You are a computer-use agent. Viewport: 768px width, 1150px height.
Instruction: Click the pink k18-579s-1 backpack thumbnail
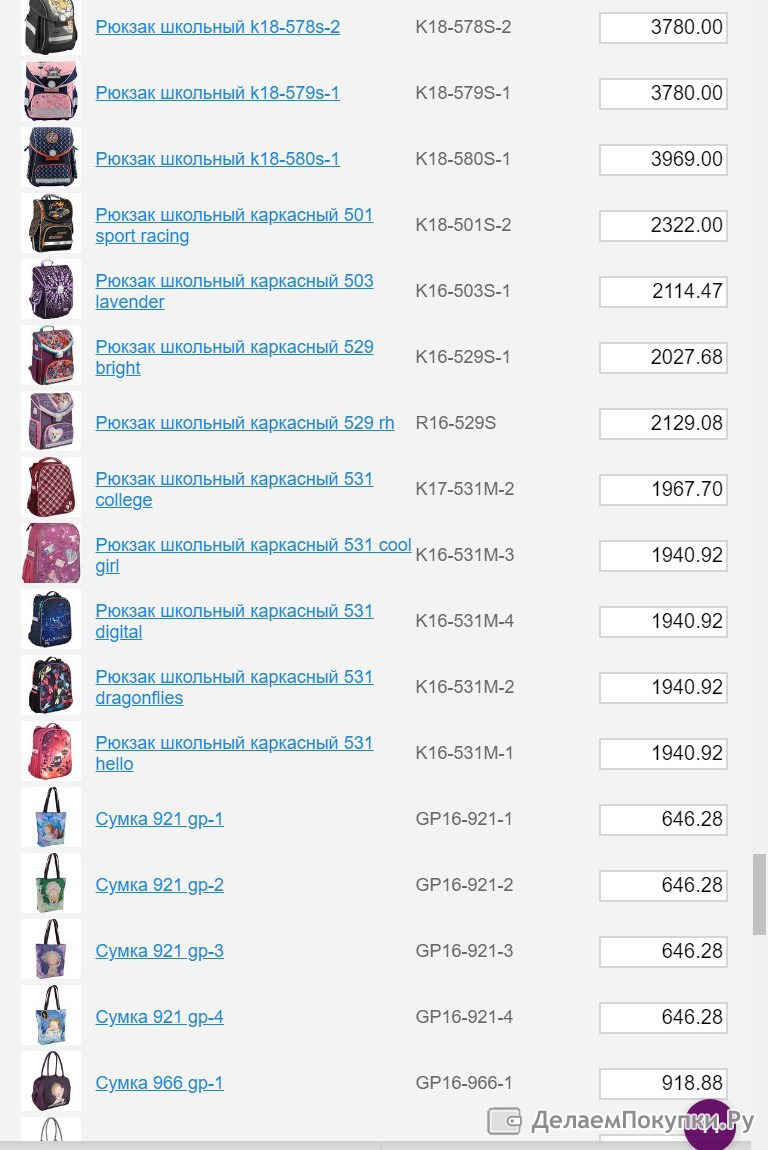[51, 92]
